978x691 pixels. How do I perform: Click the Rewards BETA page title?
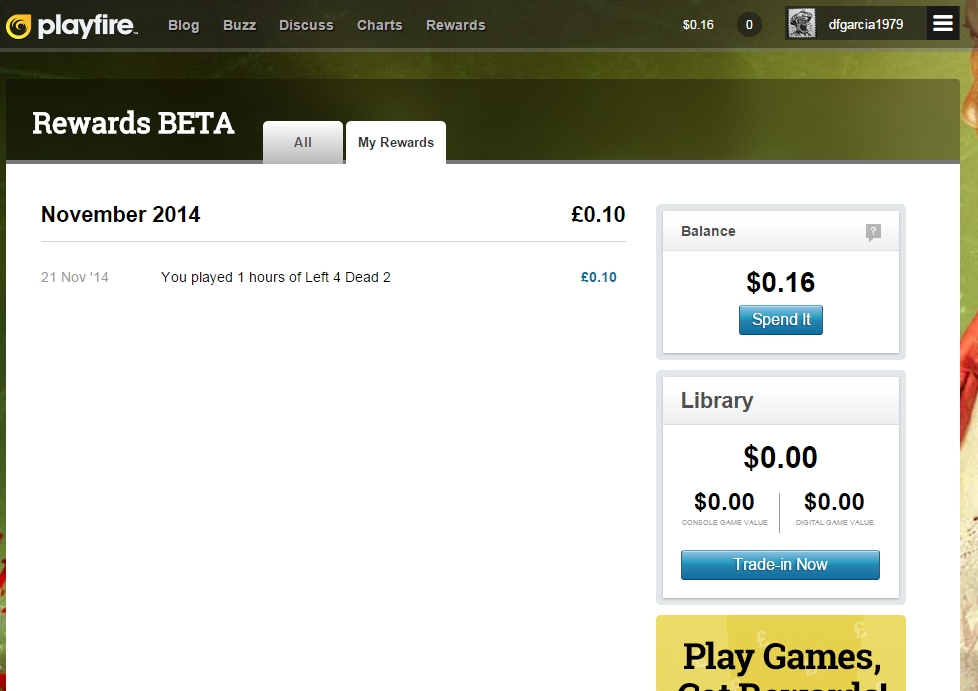coord(133,123)
